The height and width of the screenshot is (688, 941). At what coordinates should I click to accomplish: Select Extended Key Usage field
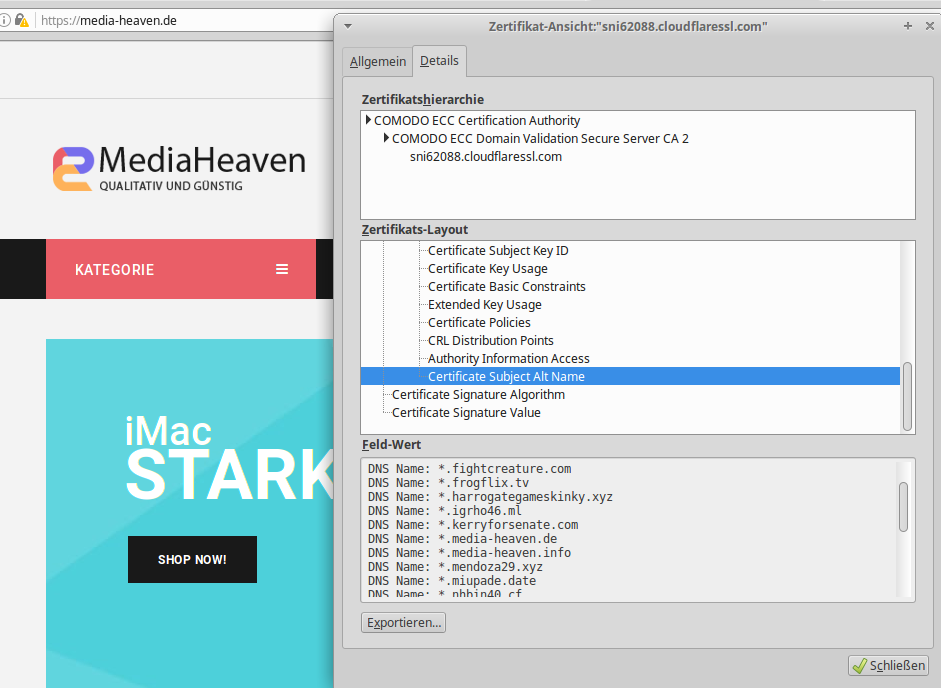coord(484,305)
